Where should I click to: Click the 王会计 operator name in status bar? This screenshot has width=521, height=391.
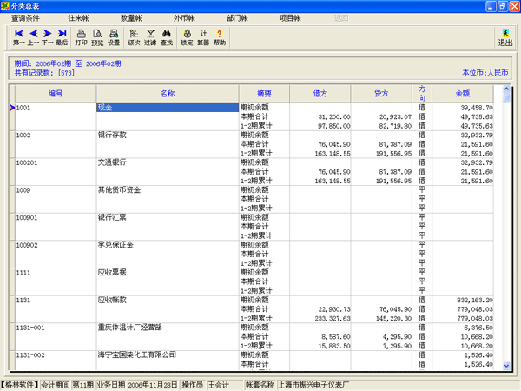tap(218, 385)
